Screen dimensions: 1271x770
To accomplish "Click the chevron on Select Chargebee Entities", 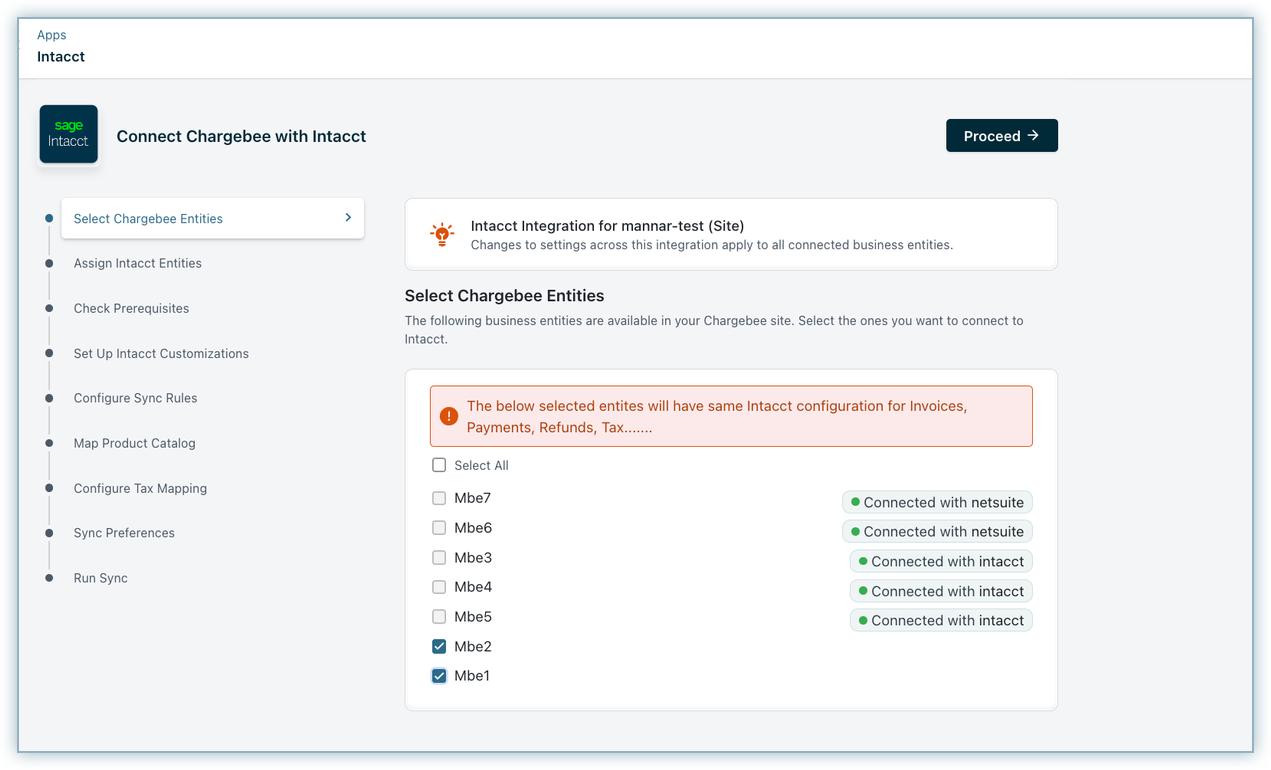I will click(348, 217).
